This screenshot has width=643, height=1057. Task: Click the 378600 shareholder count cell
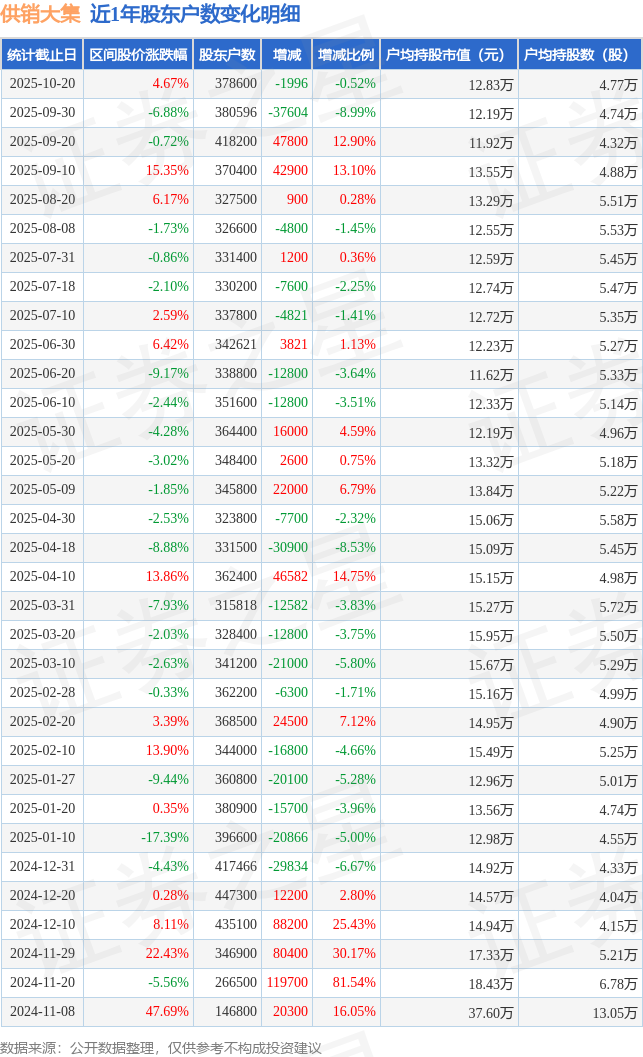(235, 84)
